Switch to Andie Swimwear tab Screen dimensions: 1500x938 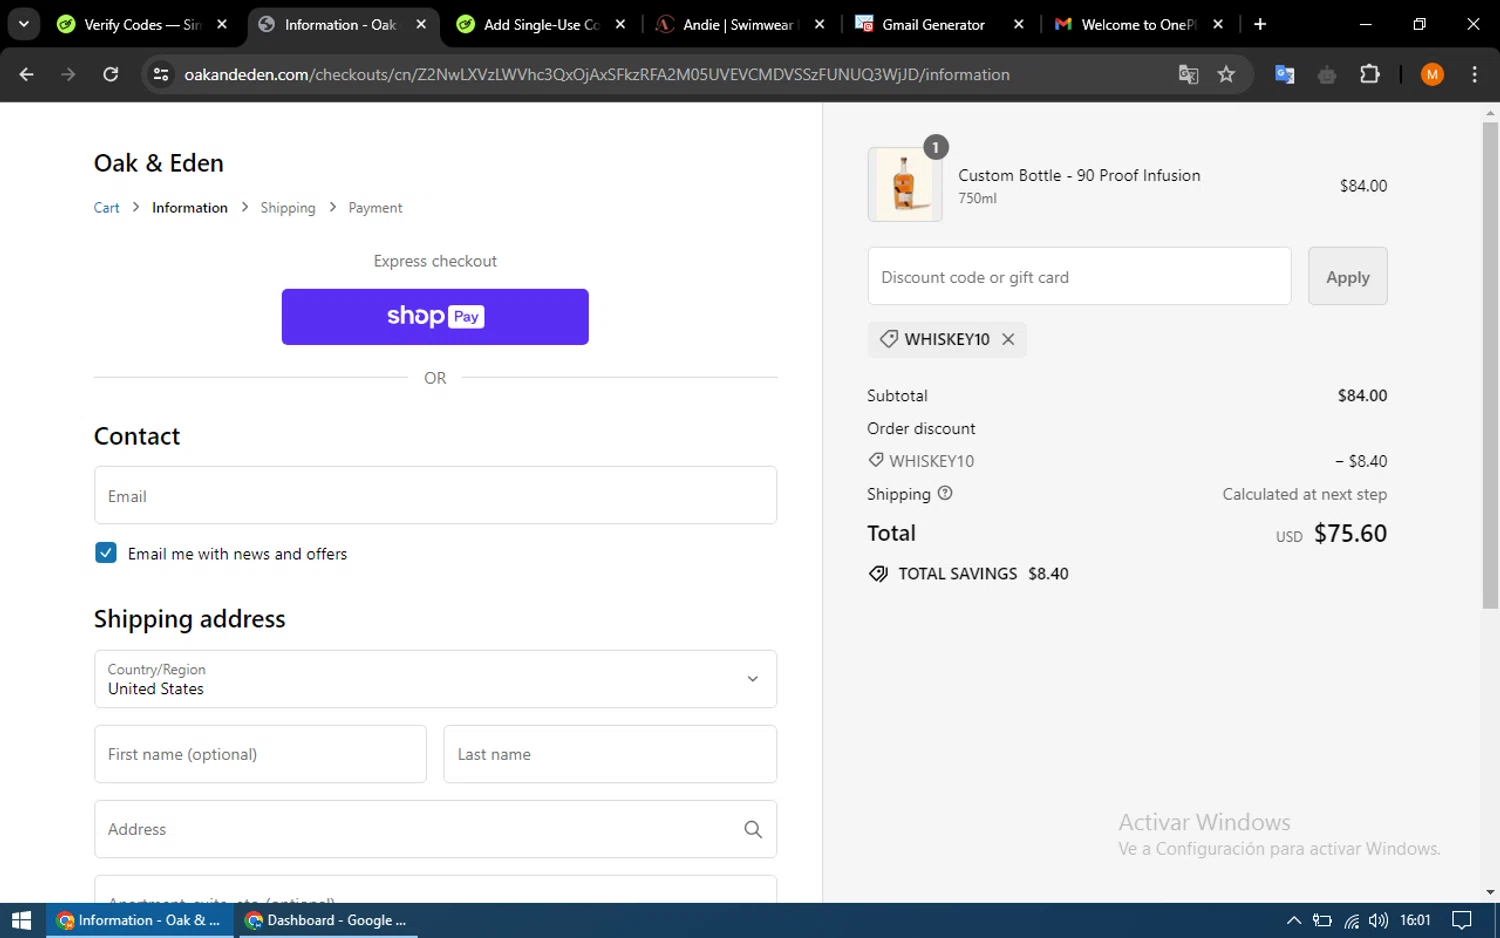pos(738,24)
